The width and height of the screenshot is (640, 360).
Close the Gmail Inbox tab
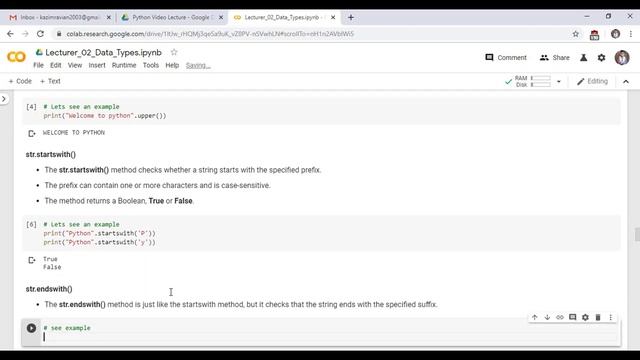click(109, 18)
